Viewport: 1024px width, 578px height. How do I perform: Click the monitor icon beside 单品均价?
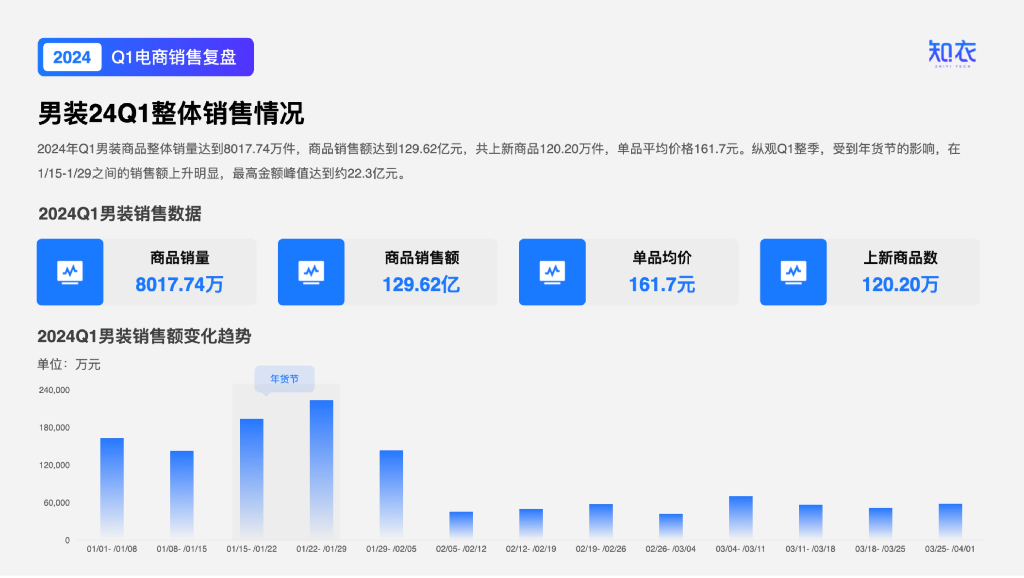(x=552, y=272)
